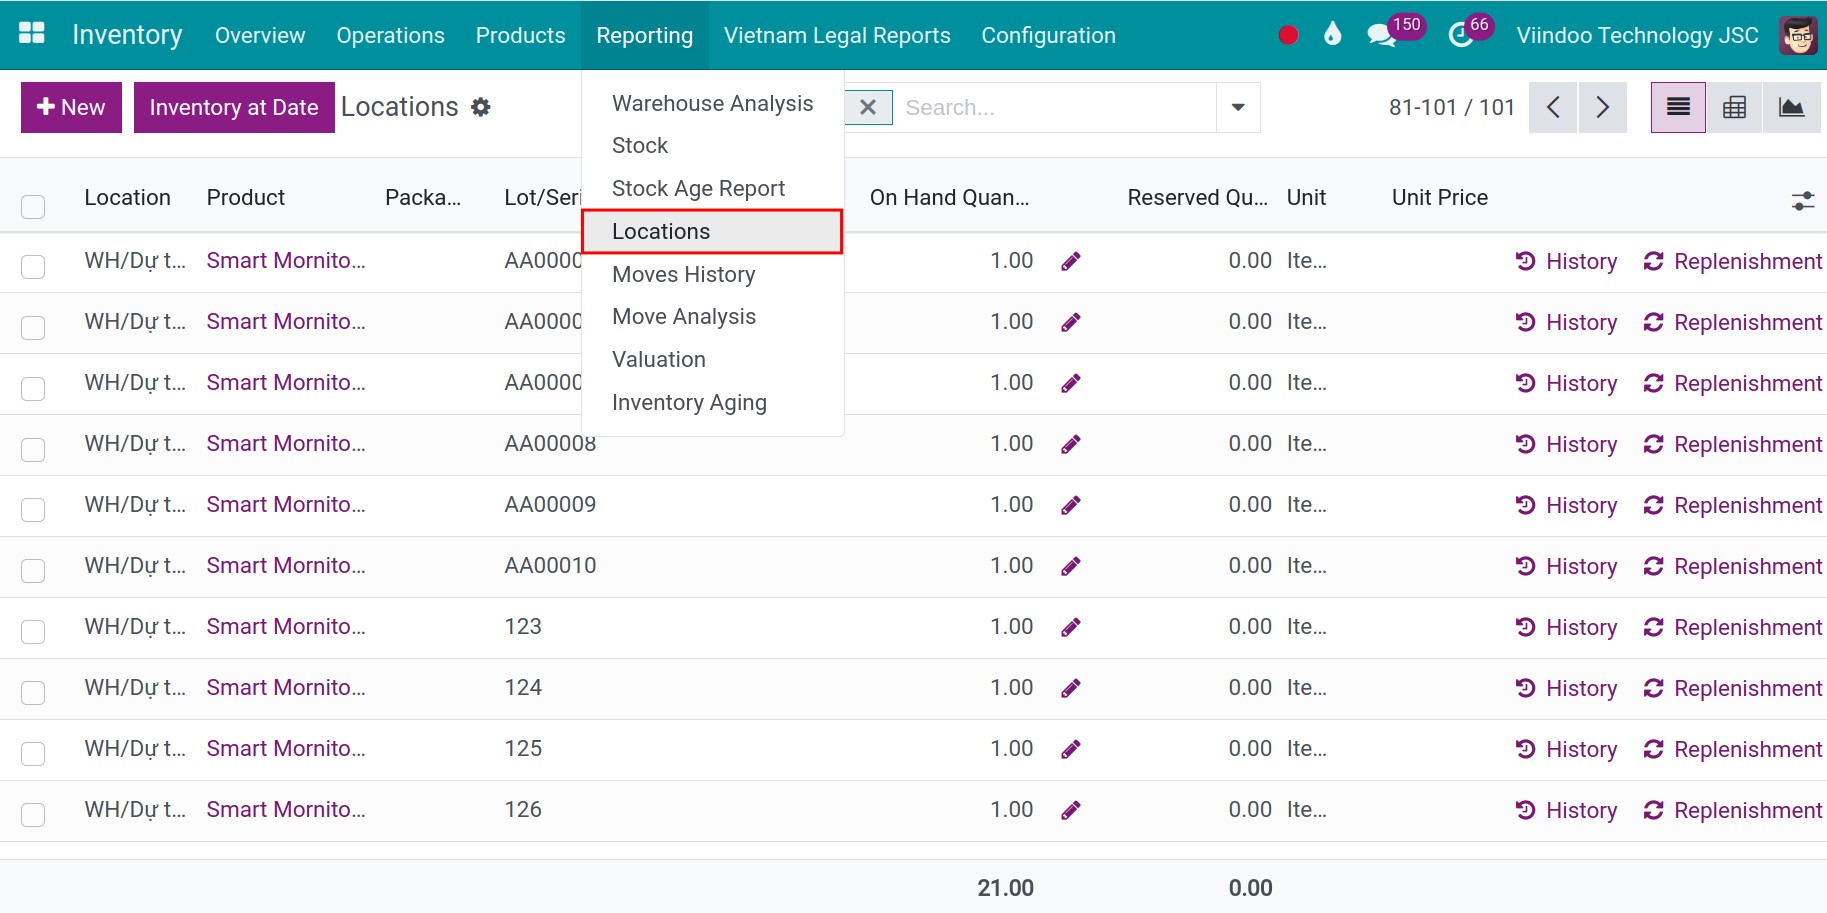Open the Configuration menu
The width and height of the screenshot is (1827, 913).
coord(1048,35)
